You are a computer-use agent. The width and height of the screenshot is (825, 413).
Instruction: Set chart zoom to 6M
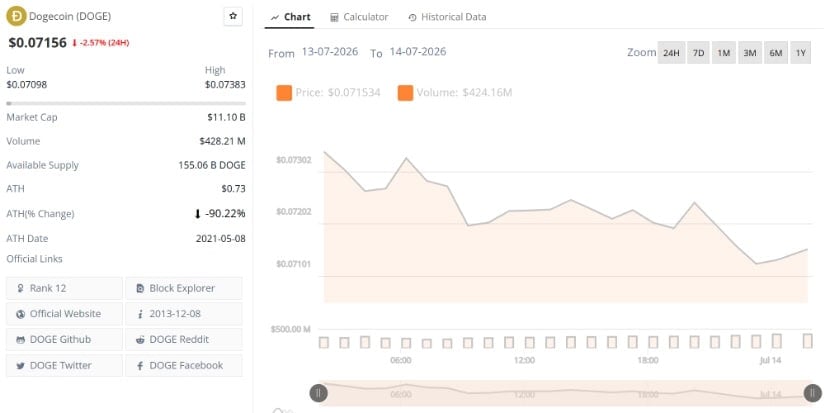point(776,53)
